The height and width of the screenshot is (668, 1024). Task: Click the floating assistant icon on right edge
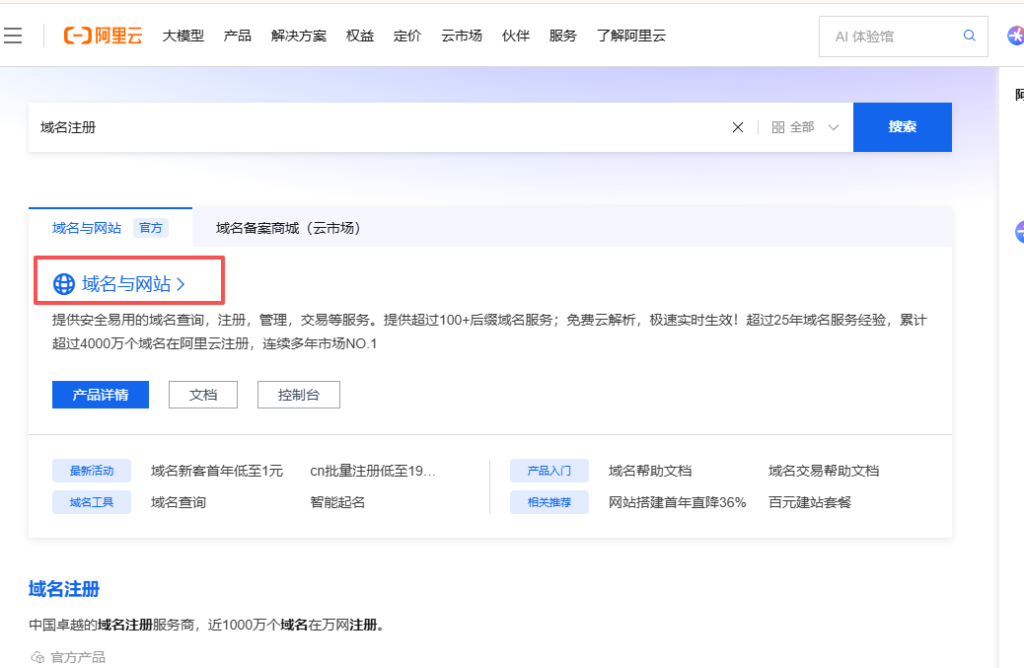coord(1019,233)
